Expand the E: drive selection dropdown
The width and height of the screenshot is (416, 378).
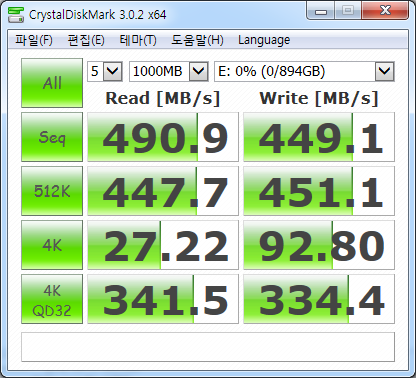(x=385, y=71)
